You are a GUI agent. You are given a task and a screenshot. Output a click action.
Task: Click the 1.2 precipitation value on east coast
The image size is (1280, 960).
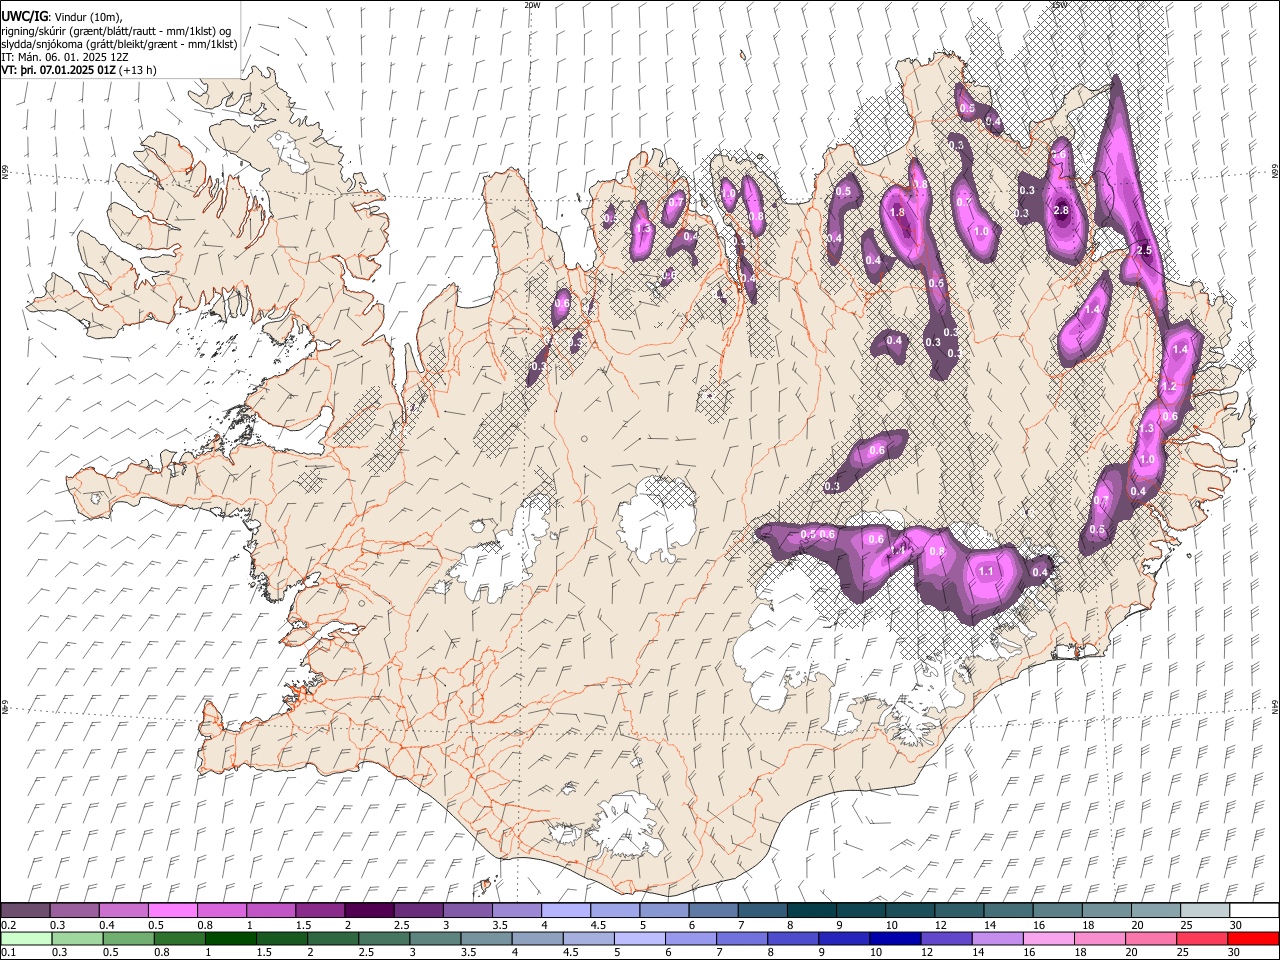pyautogui.click(x=1167, y=387)
